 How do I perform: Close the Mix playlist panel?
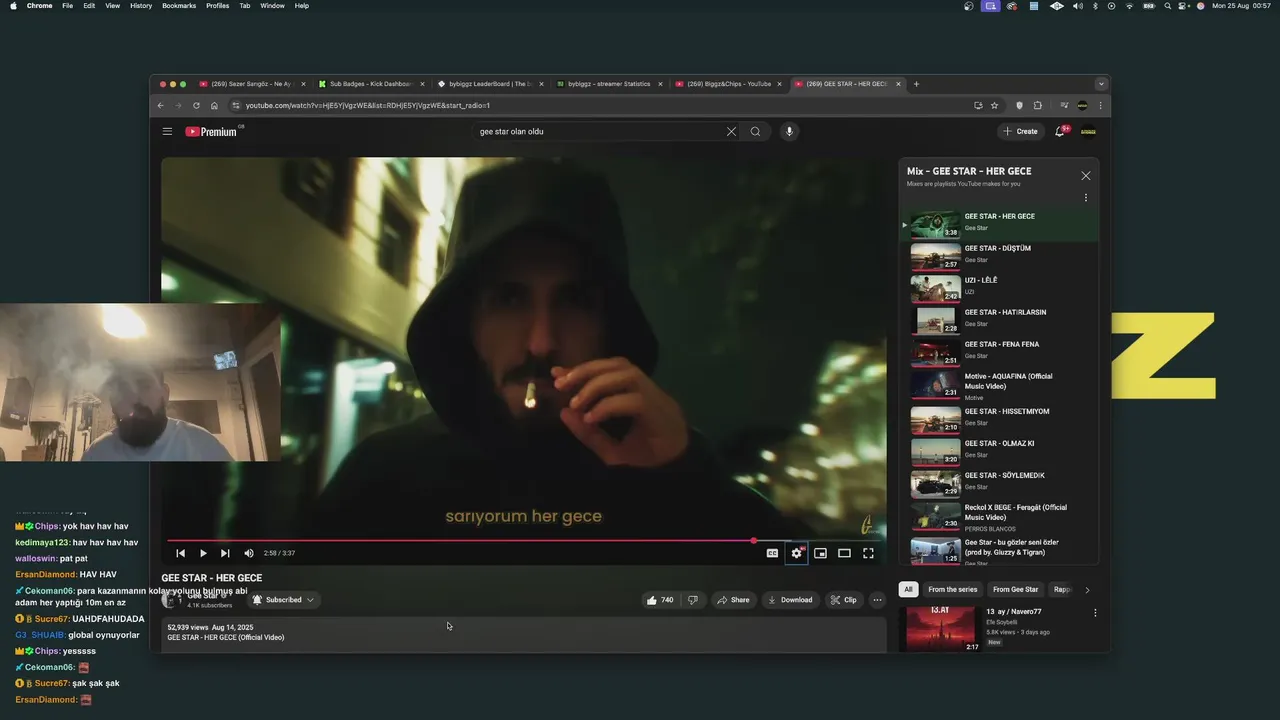click(x=1086, y=176)
